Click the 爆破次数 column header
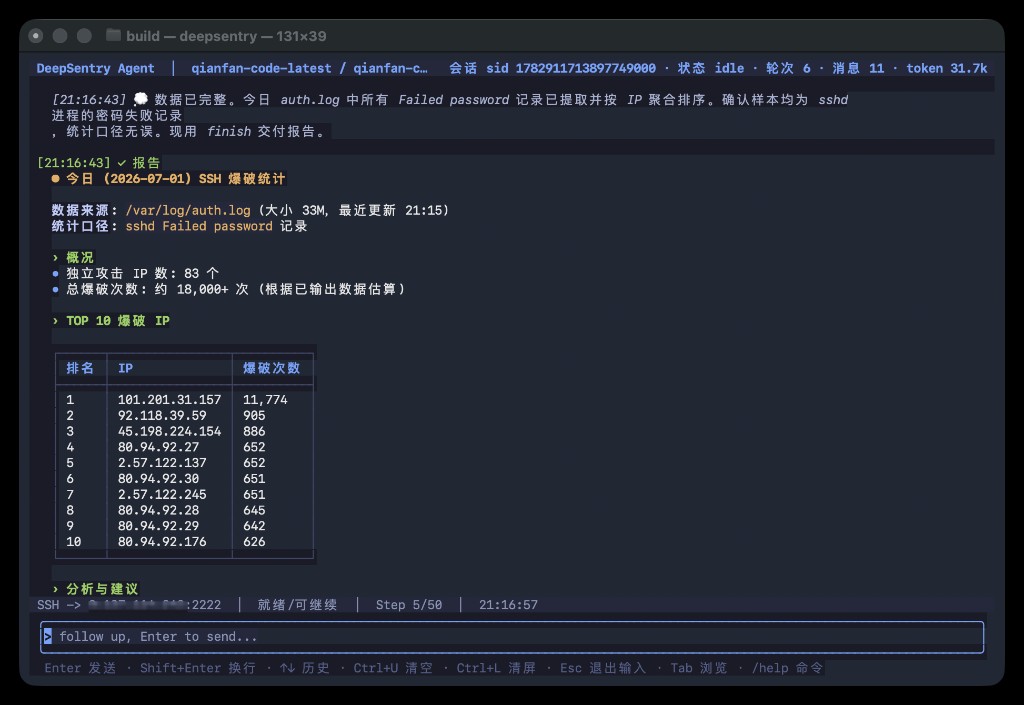This screenshot has width=1024, height=705. (x=272, y=368)
